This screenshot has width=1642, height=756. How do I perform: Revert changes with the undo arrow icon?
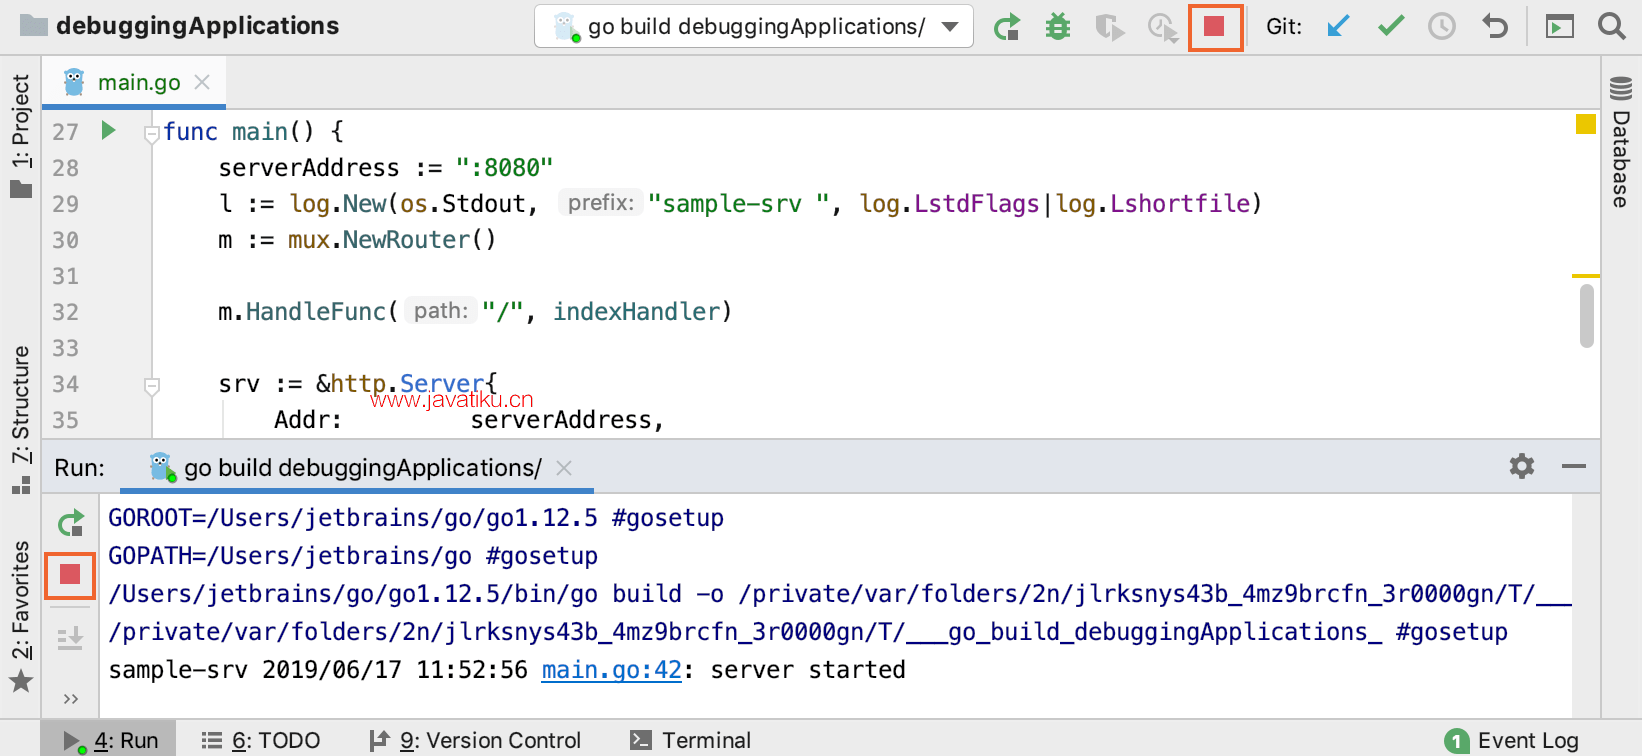coord(1494,27)
